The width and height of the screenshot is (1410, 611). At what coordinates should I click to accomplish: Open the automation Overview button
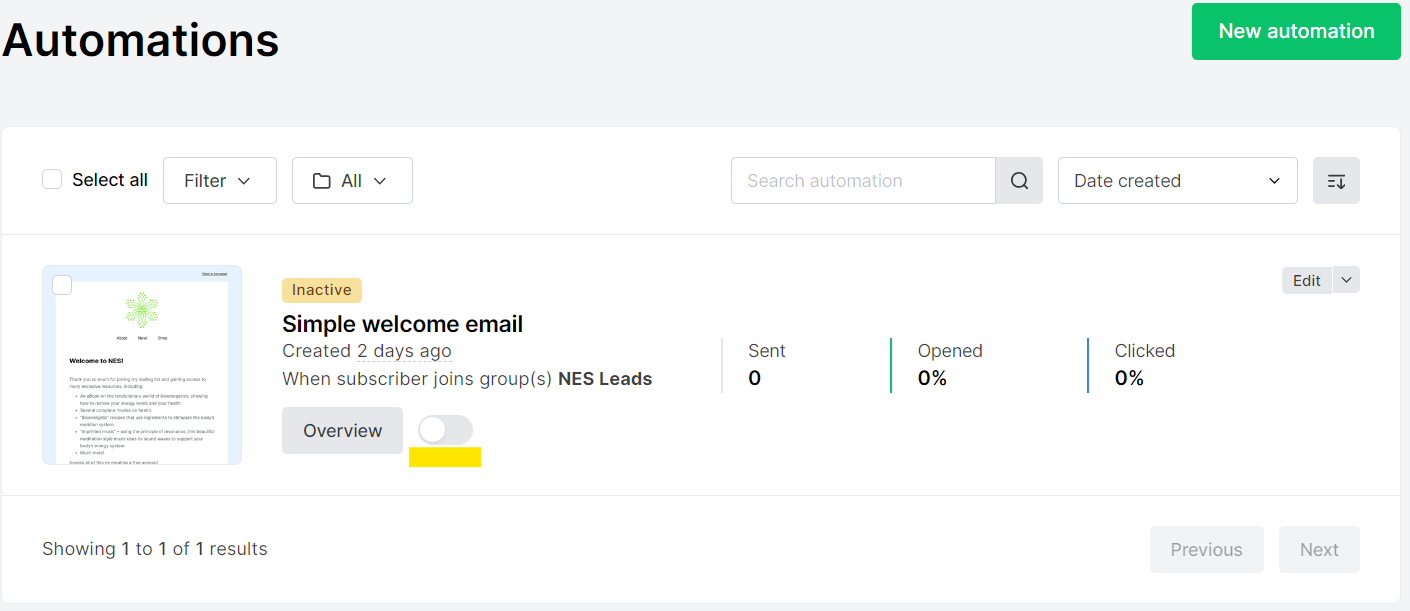pos(342,430)
